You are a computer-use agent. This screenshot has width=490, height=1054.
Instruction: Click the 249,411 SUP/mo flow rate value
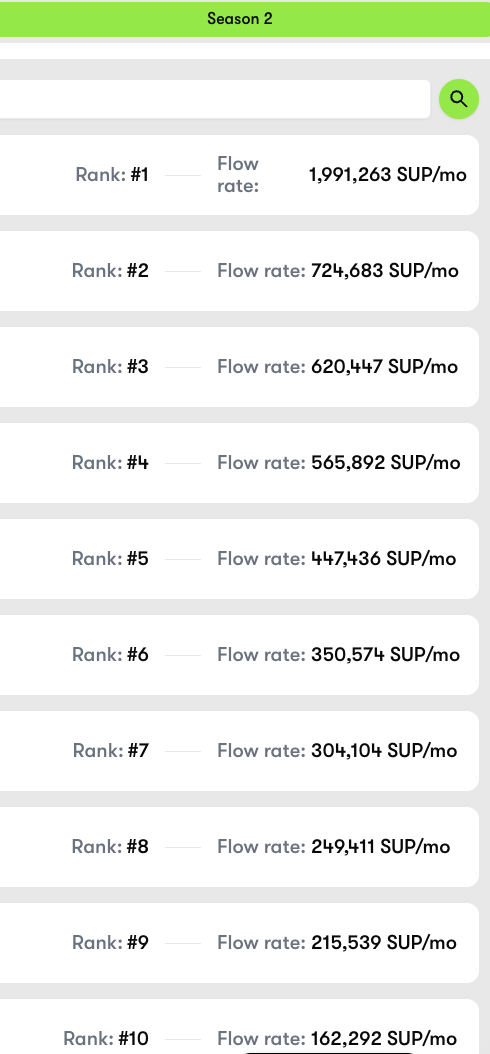381,847
